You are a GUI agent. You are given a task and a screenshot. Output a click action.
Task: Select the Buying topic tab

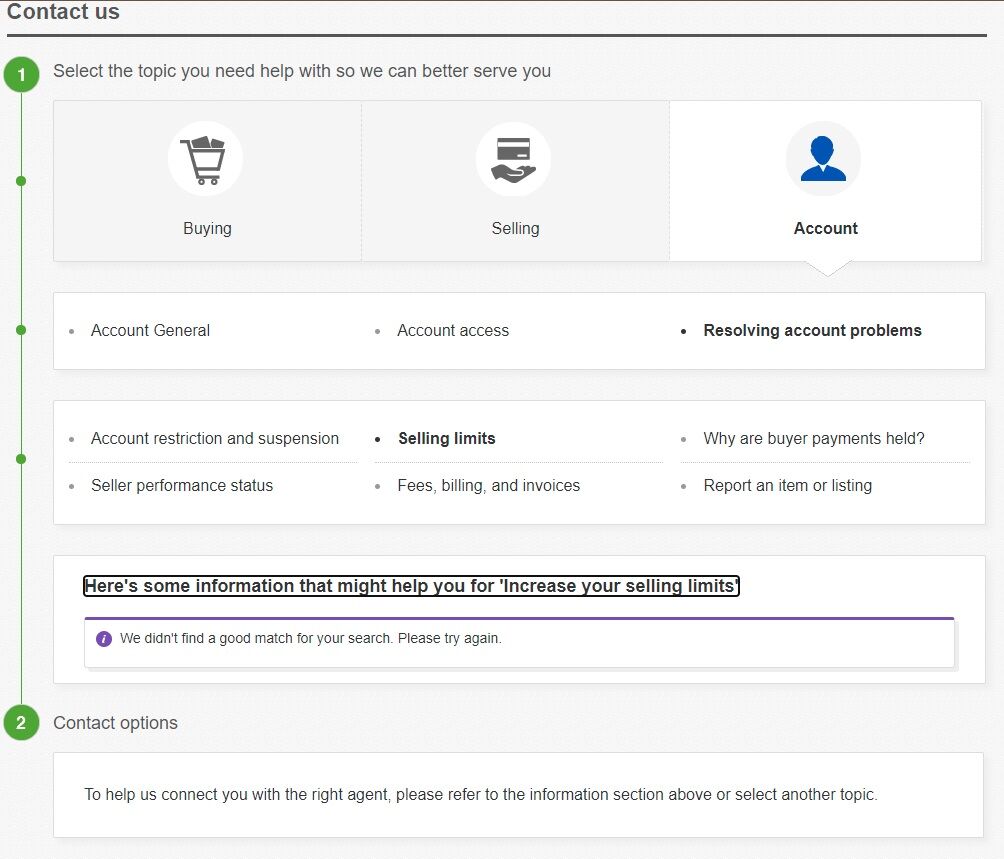pos(207,228)
